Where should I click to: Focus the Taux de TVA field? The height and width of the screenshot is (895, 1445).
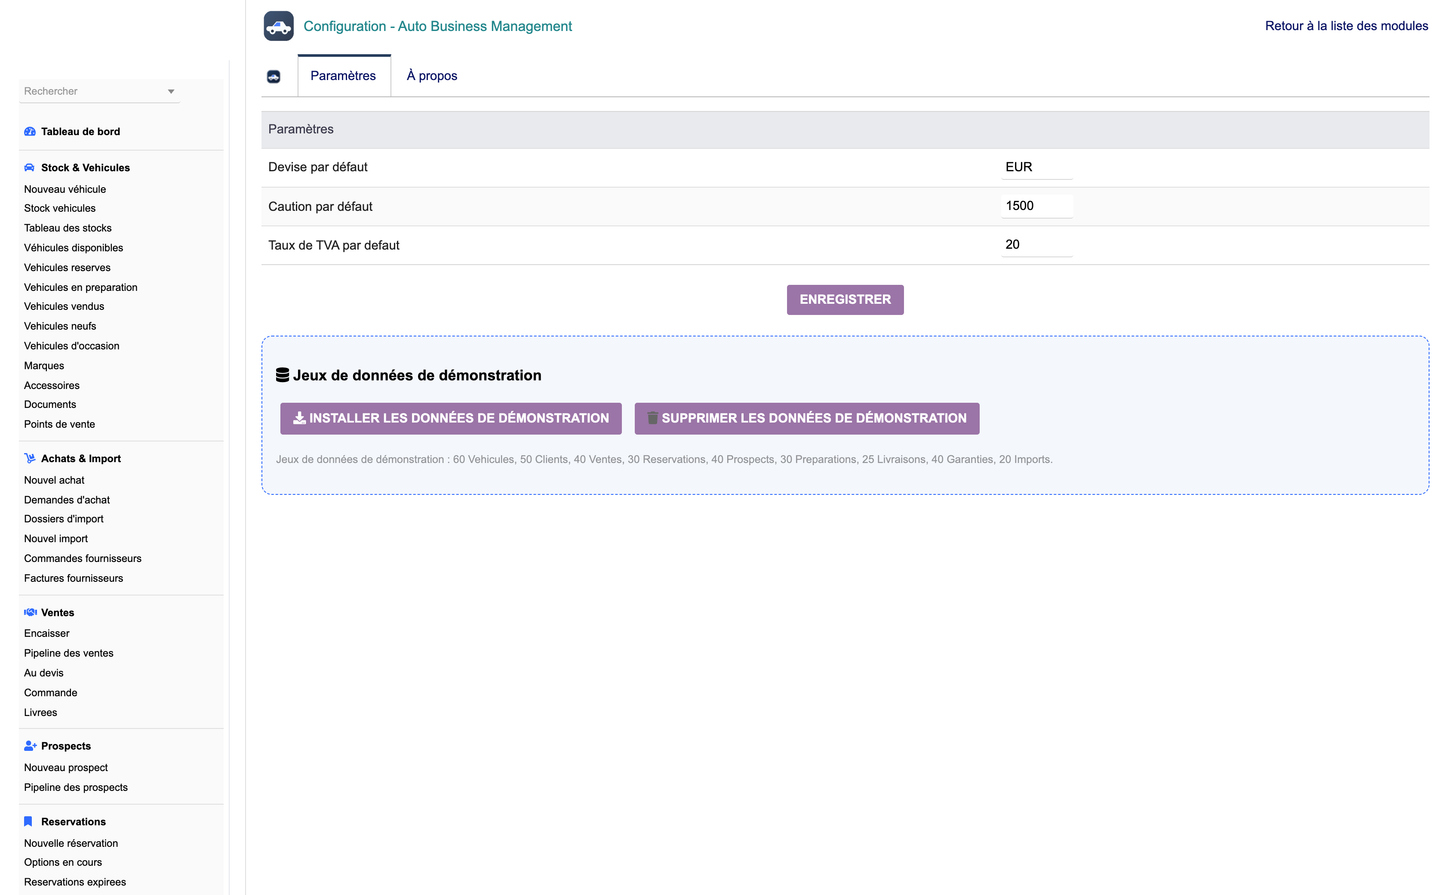pos(1037,245)
